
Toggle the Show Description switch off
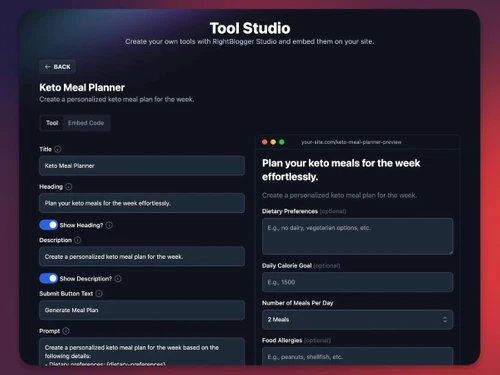[x=49, y=278]
